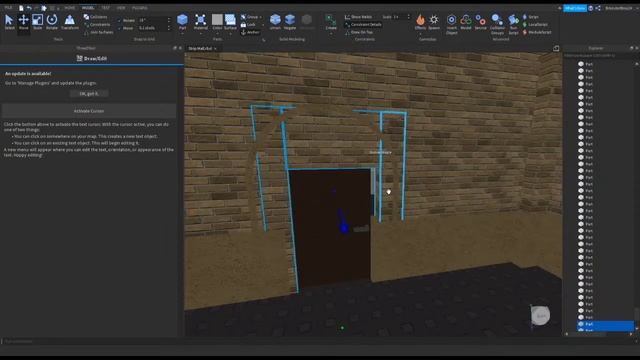Screen dimensions: 640x360
Task: Toggle the Move snap checkbox
Action: (x=119, y=28)
